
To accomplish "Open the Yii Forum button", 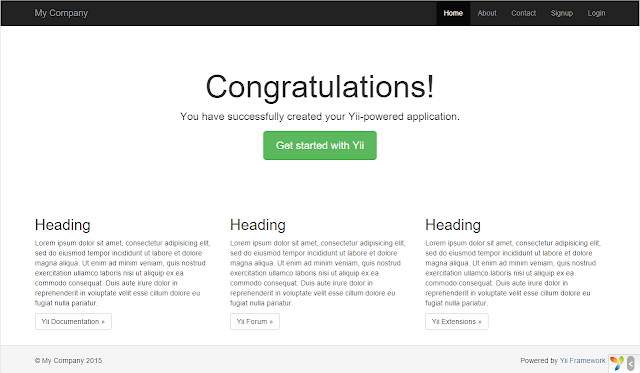I will tap(255, 322).
